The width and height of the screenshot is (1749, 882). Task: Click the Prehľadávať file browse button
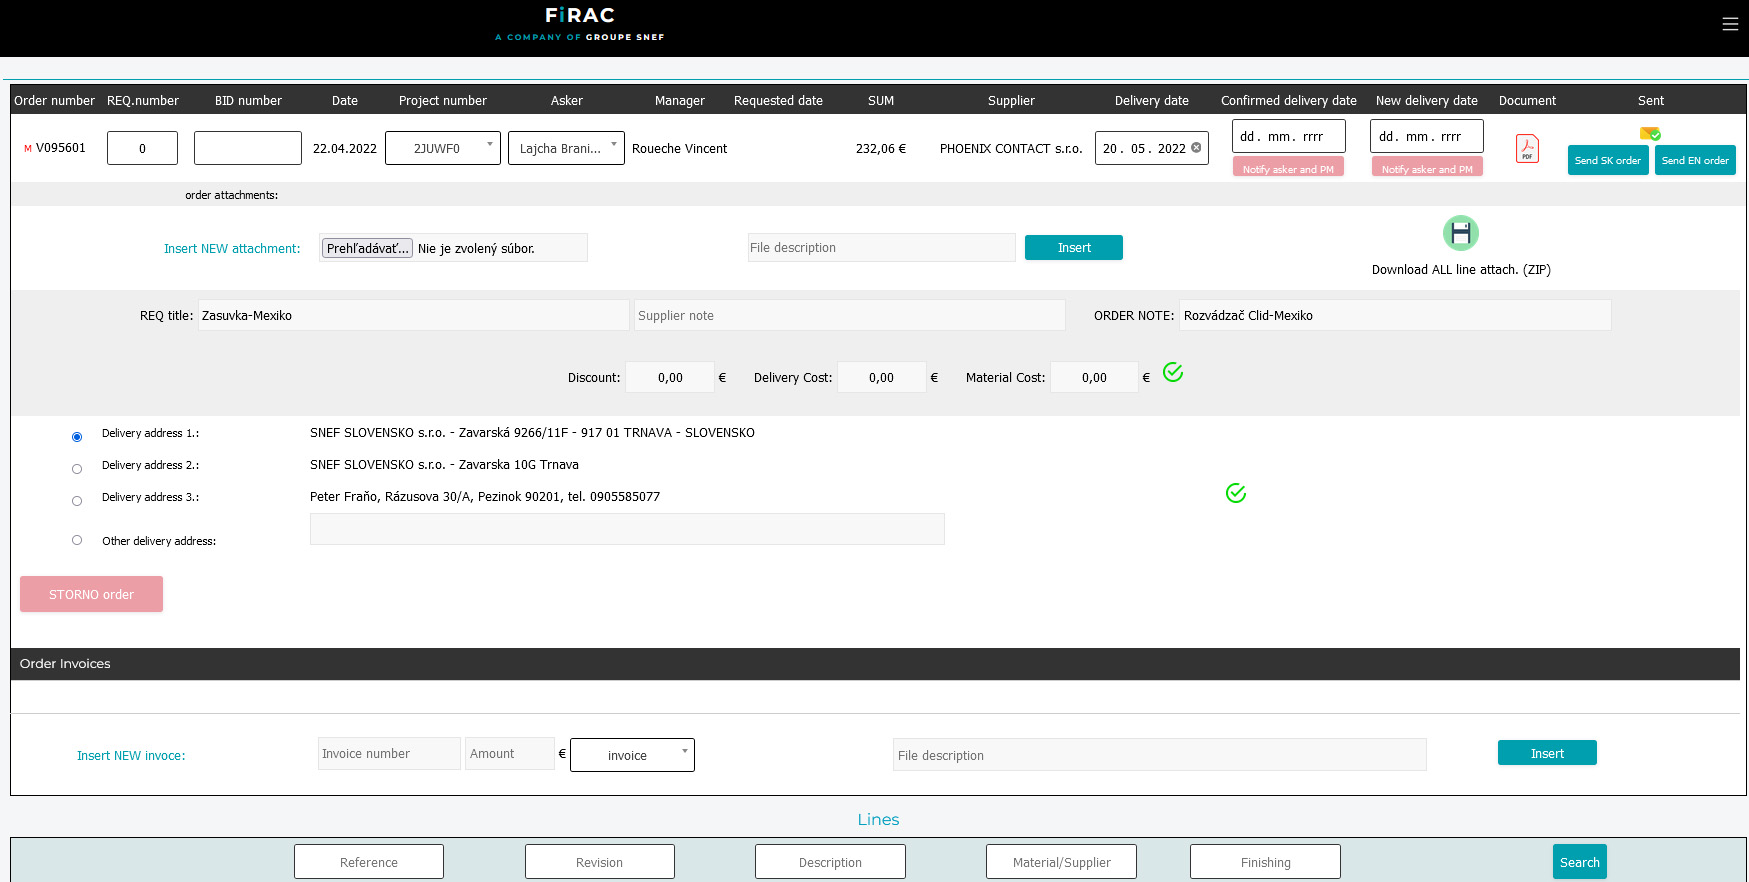(367, 248)
